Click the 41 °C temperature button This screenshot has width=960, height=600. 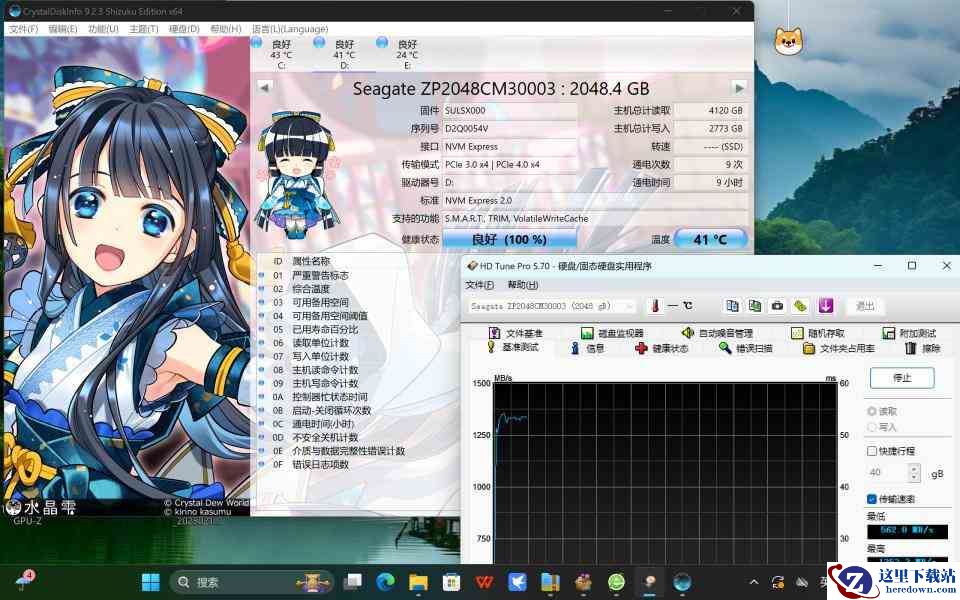[710, 239]
